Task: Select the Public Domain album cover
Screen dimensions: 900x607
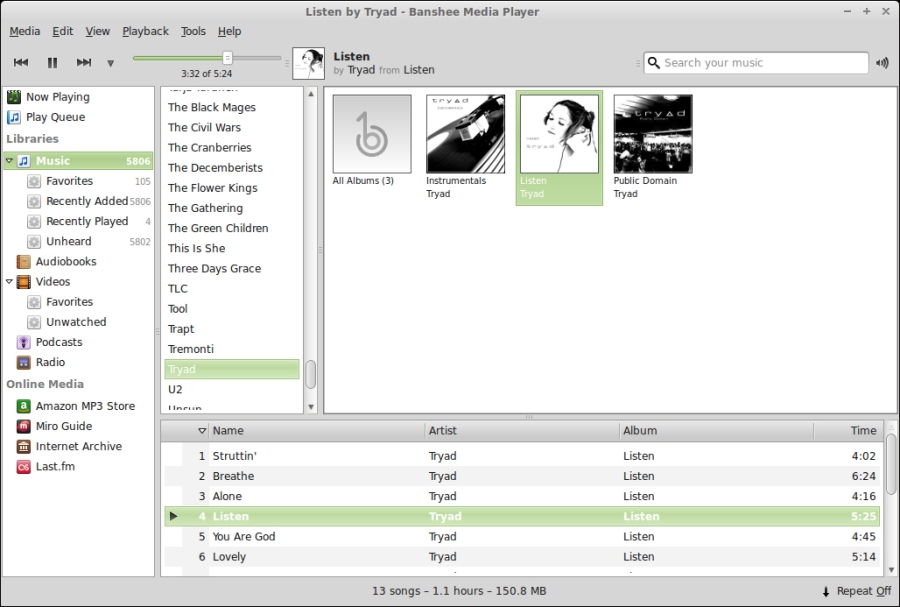Action: [x=653, y=134]
